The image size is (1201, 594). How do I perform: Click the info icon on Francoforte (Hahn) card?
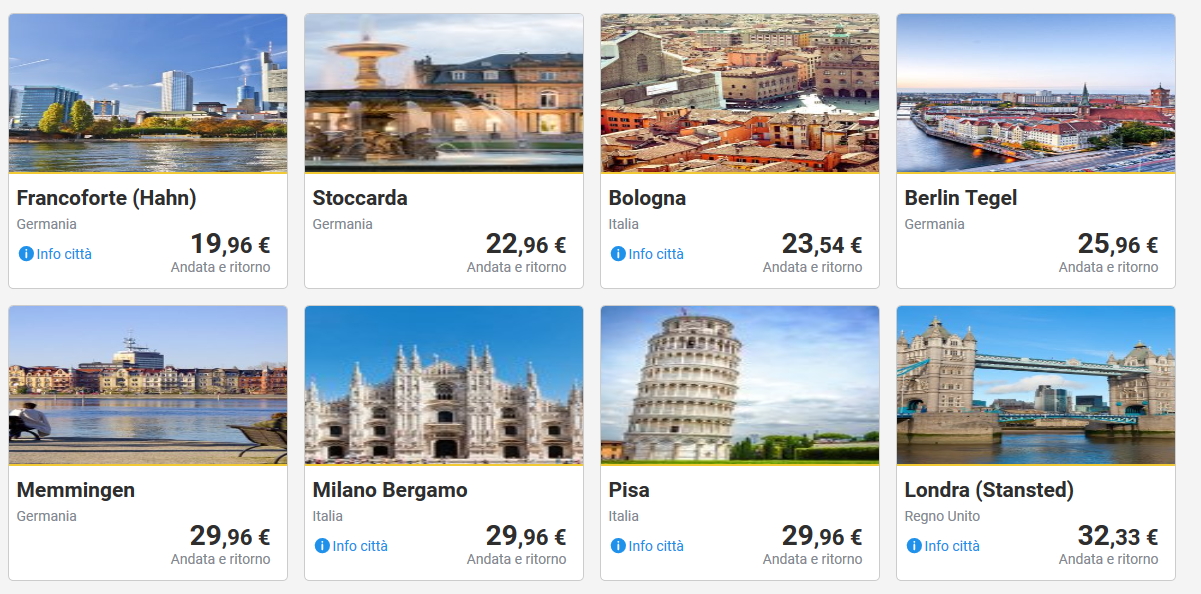26,254
